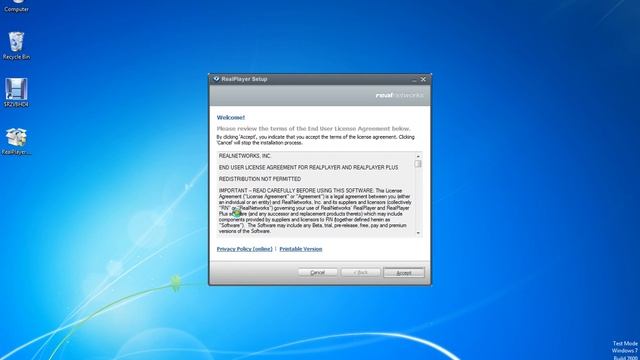Minimize the RealPlayer Setup window
Viewport: 640px width, 360px height.
point(414,80)
